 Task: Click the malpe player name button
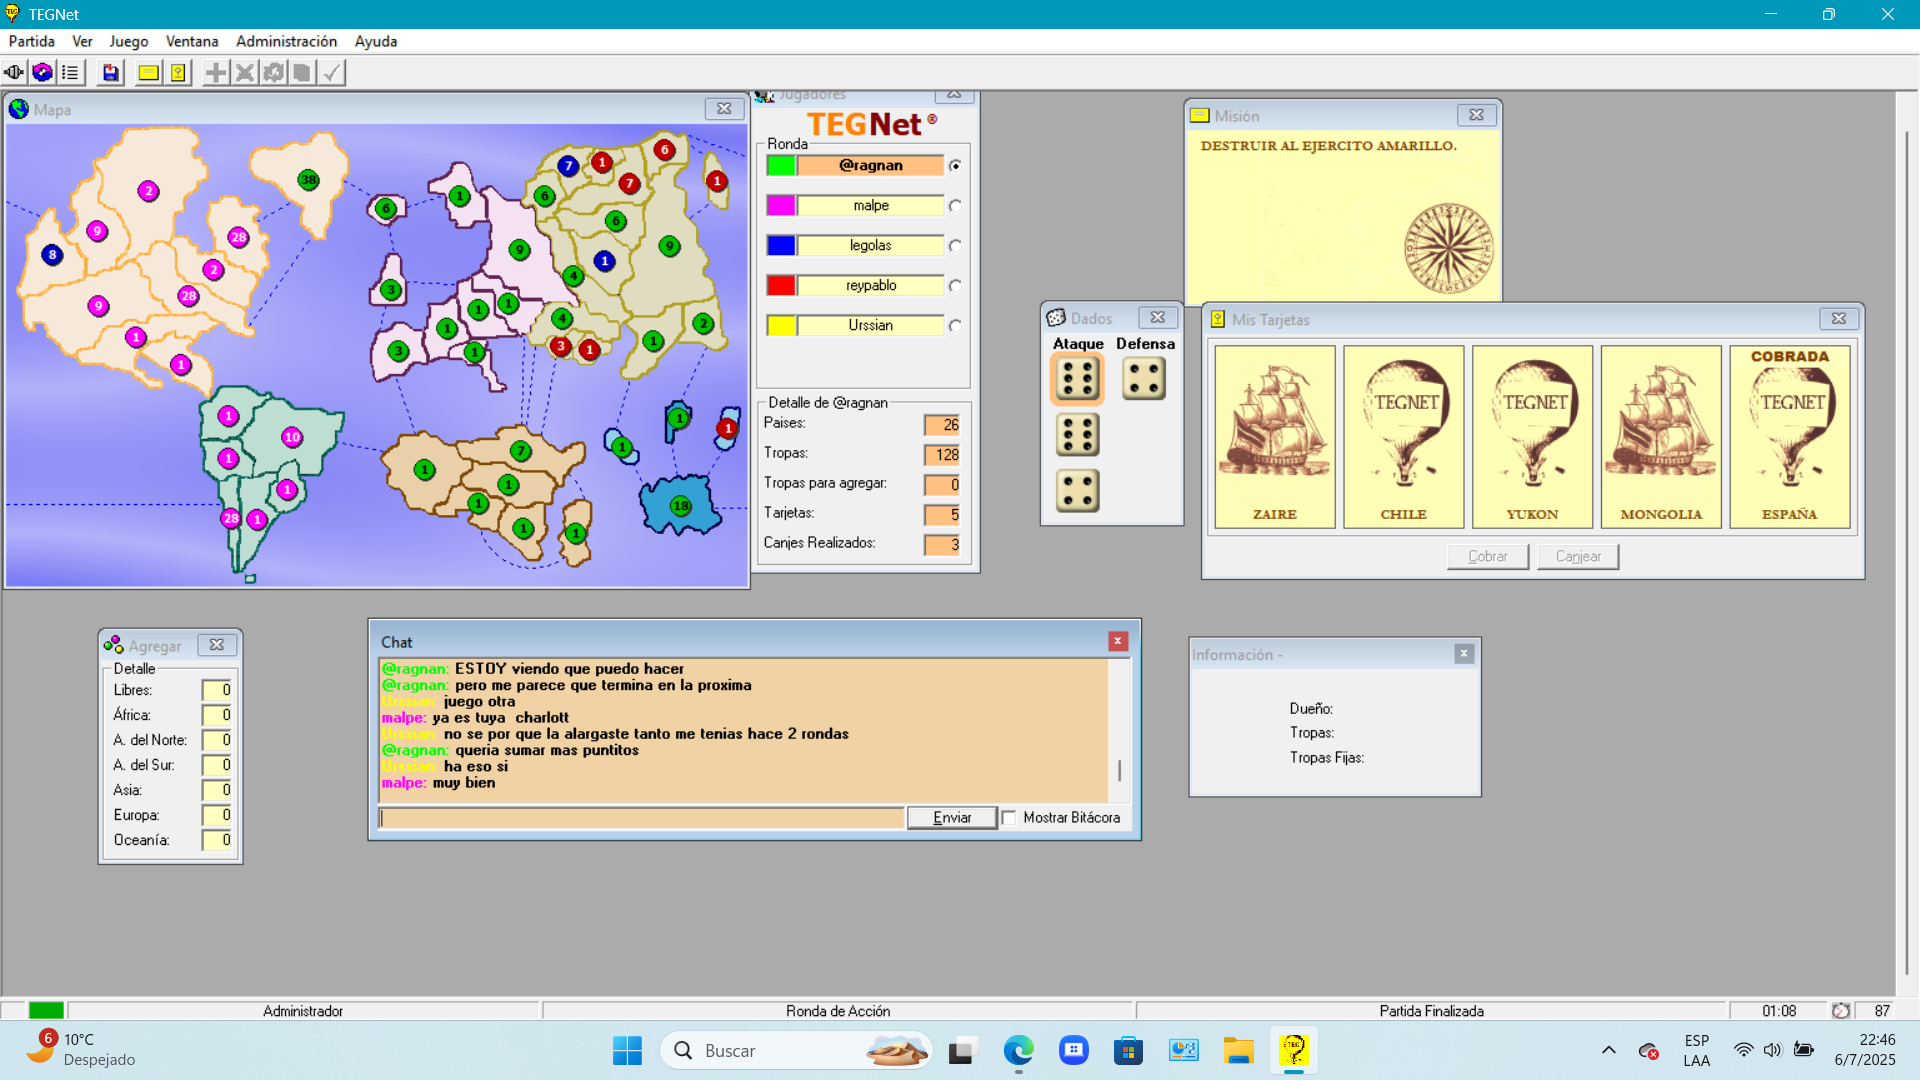pos(870,206)
